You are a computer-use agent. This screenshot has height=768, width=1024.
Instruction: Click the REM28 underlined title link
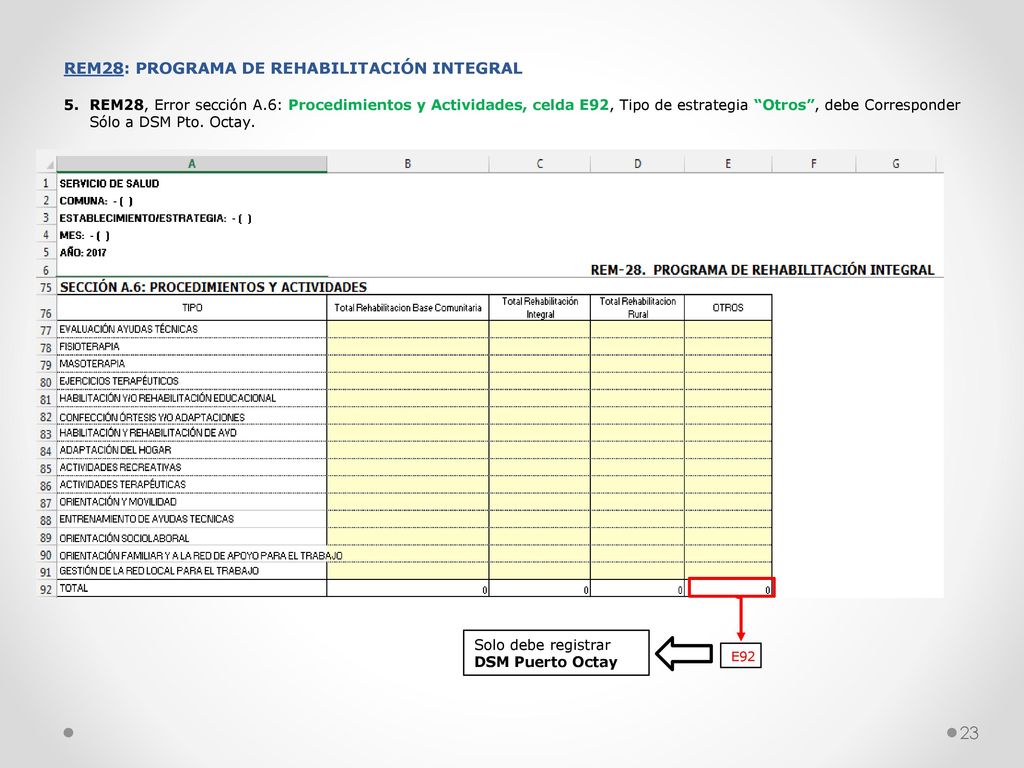[x=93, y=69]
